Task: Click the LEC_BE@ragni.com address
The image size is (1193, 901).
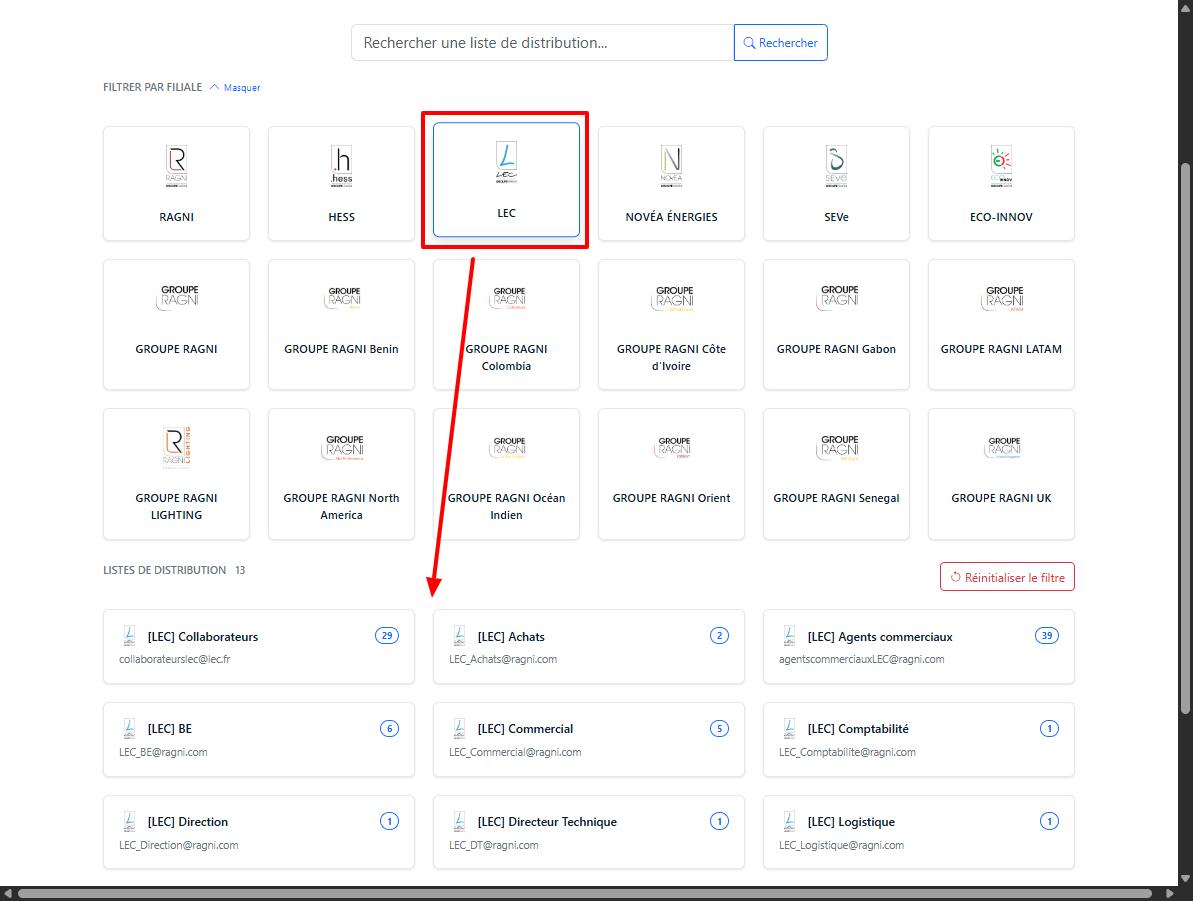Action: (x=163, y=753)
